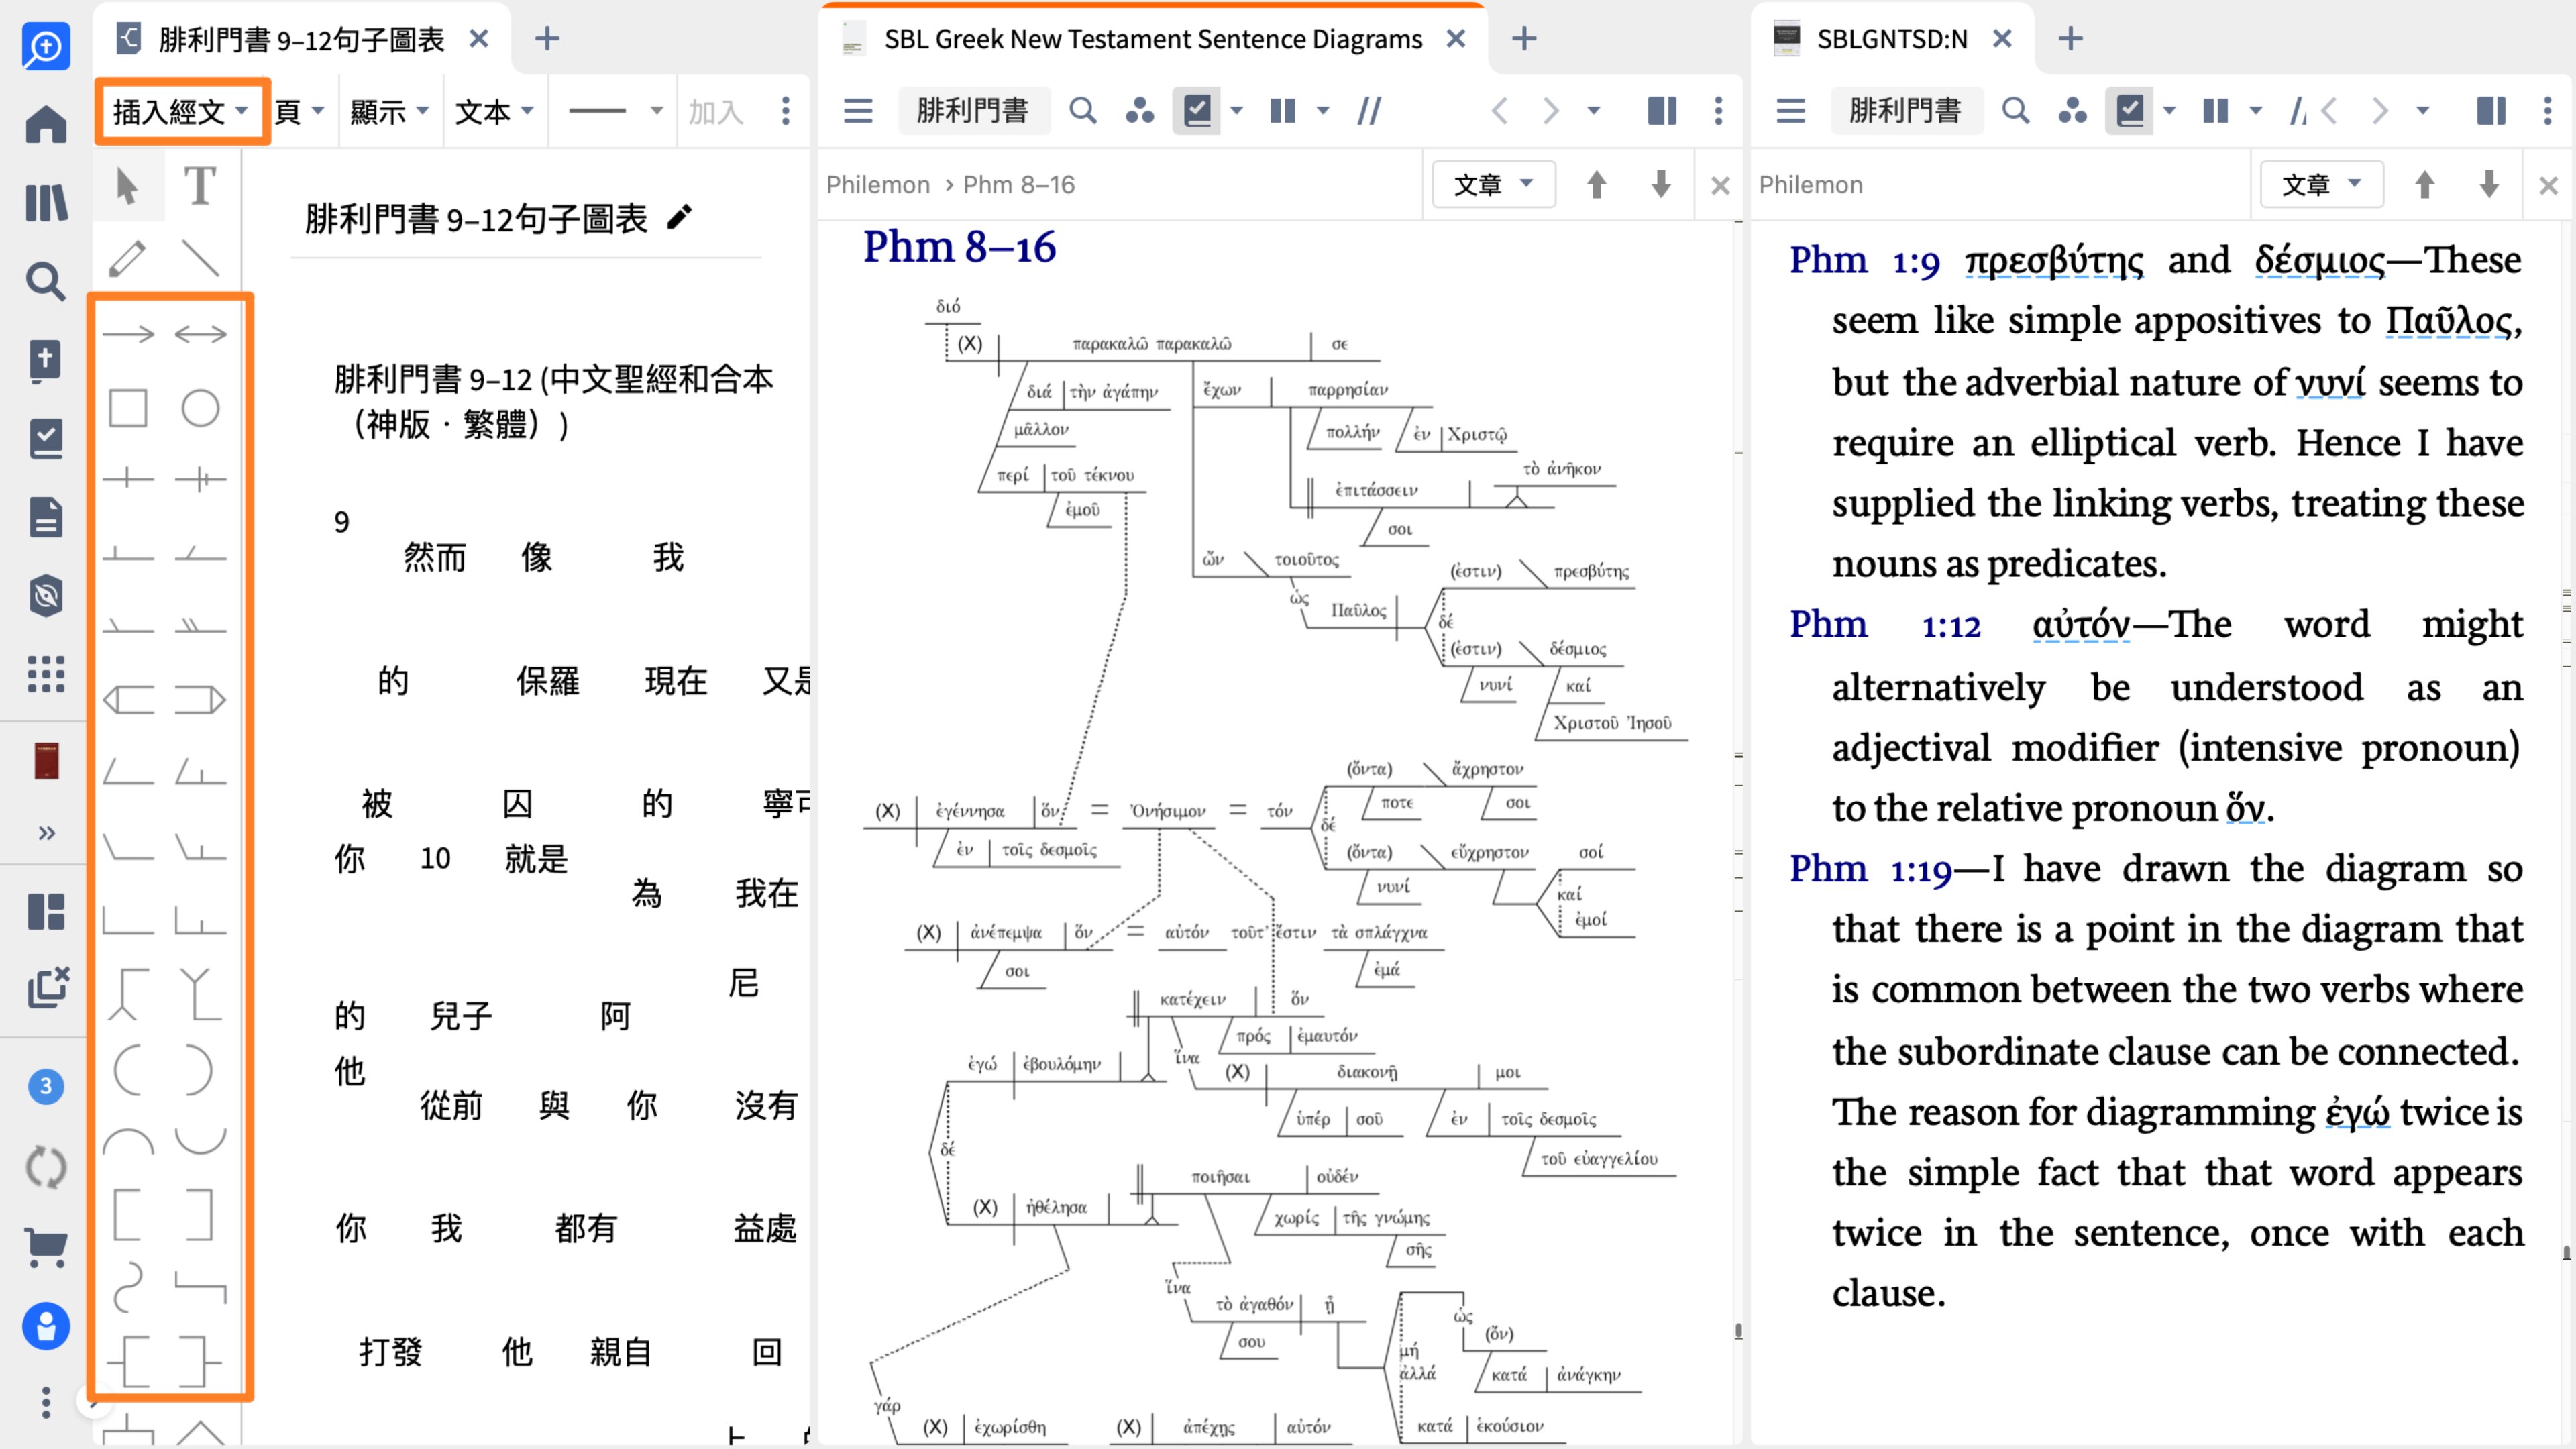Open the Library icon in the left sidebar
Image resolution: width=2576 pixels, height=1449 pixels.
coord(46,203)
